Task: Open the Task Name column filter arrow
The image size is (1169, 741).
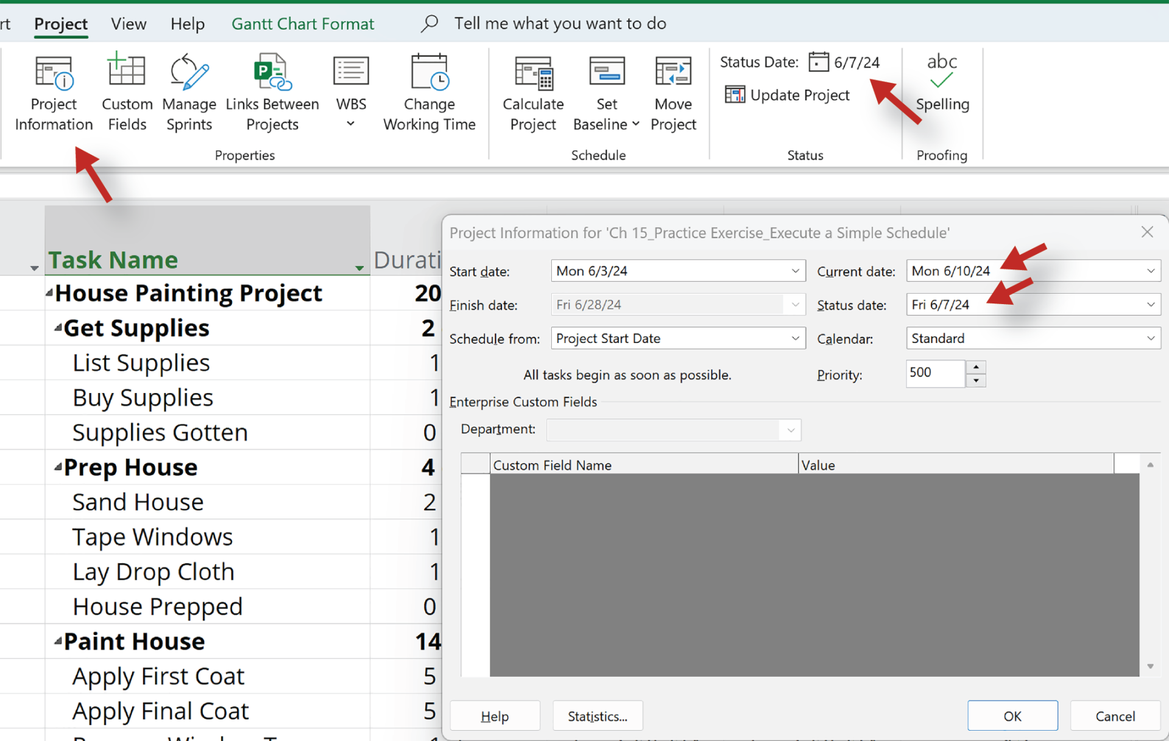Action: pyautogui.click(x=359, y=268)
